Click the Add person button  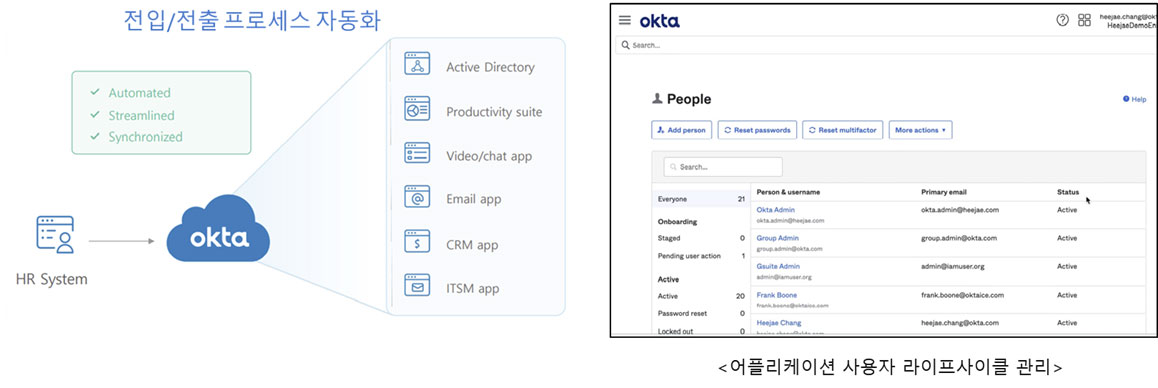pos(682,130)
